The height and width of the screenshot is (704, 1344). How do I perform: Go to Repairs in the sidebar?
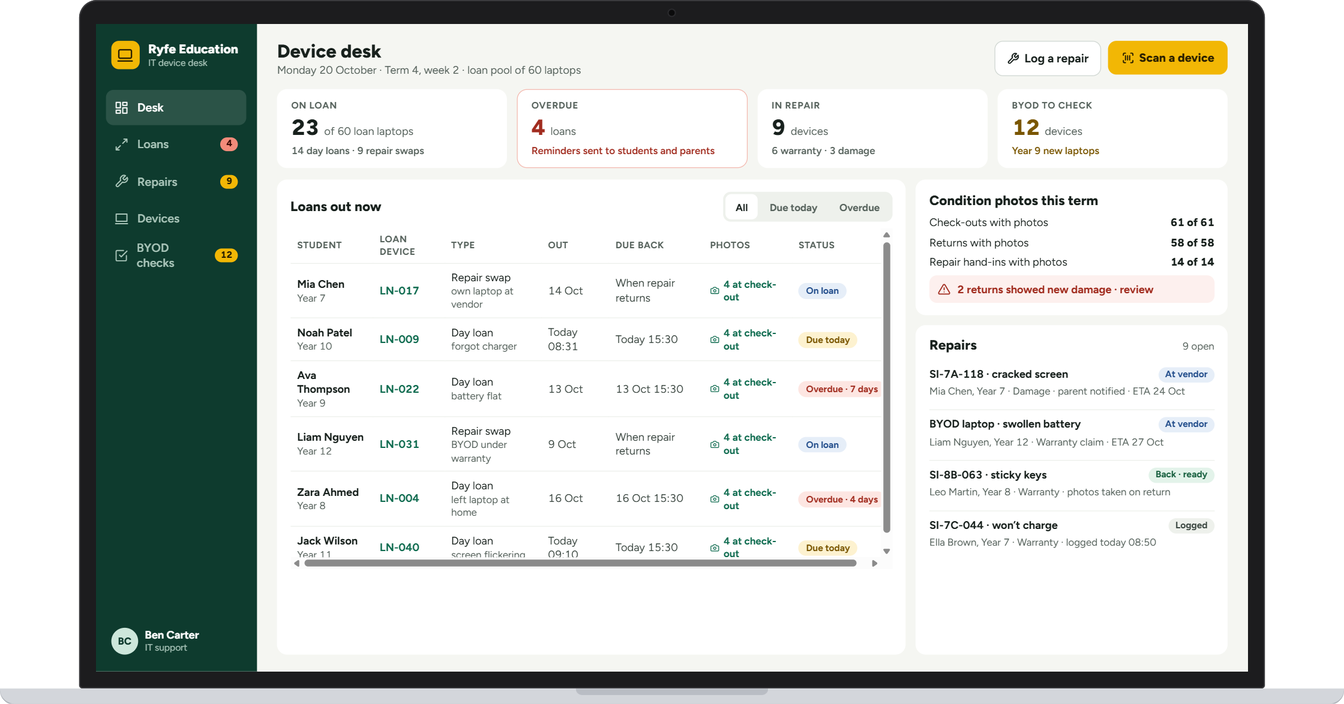tap(176, 181)
